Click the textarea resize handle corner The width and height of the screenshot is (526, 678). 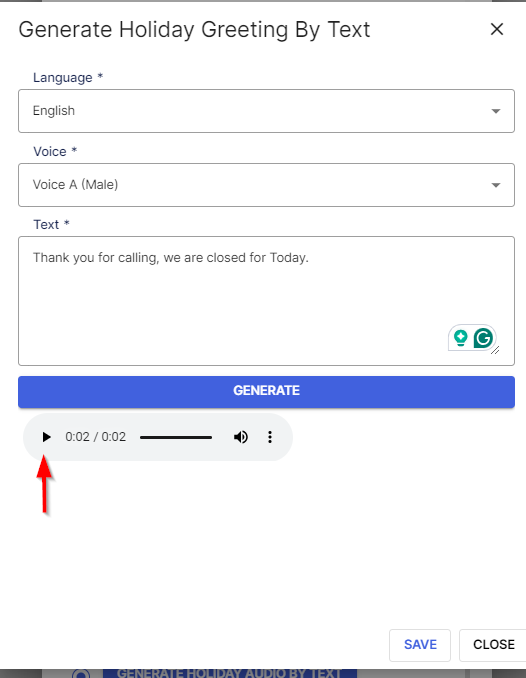coord(496,351)
